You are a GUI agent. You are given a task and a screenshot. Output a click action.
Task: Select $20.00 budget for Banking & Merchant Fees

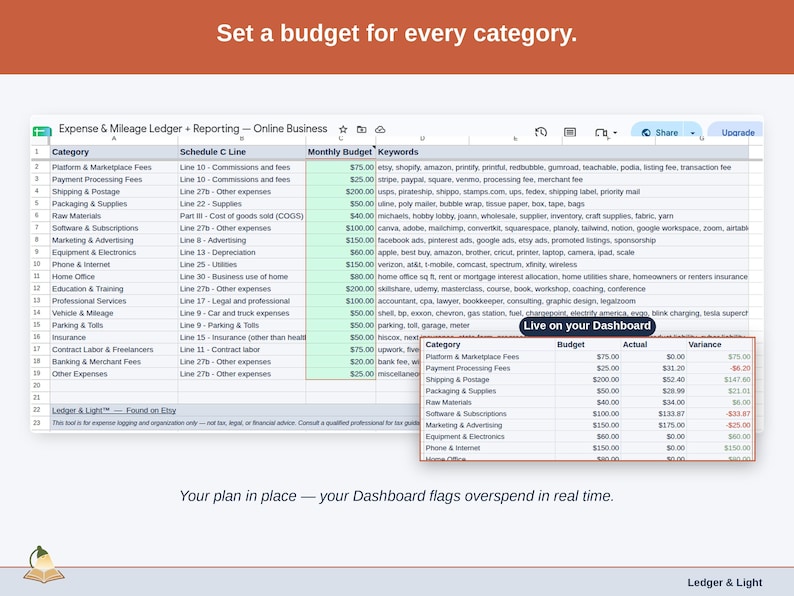(x=340, y=362)
